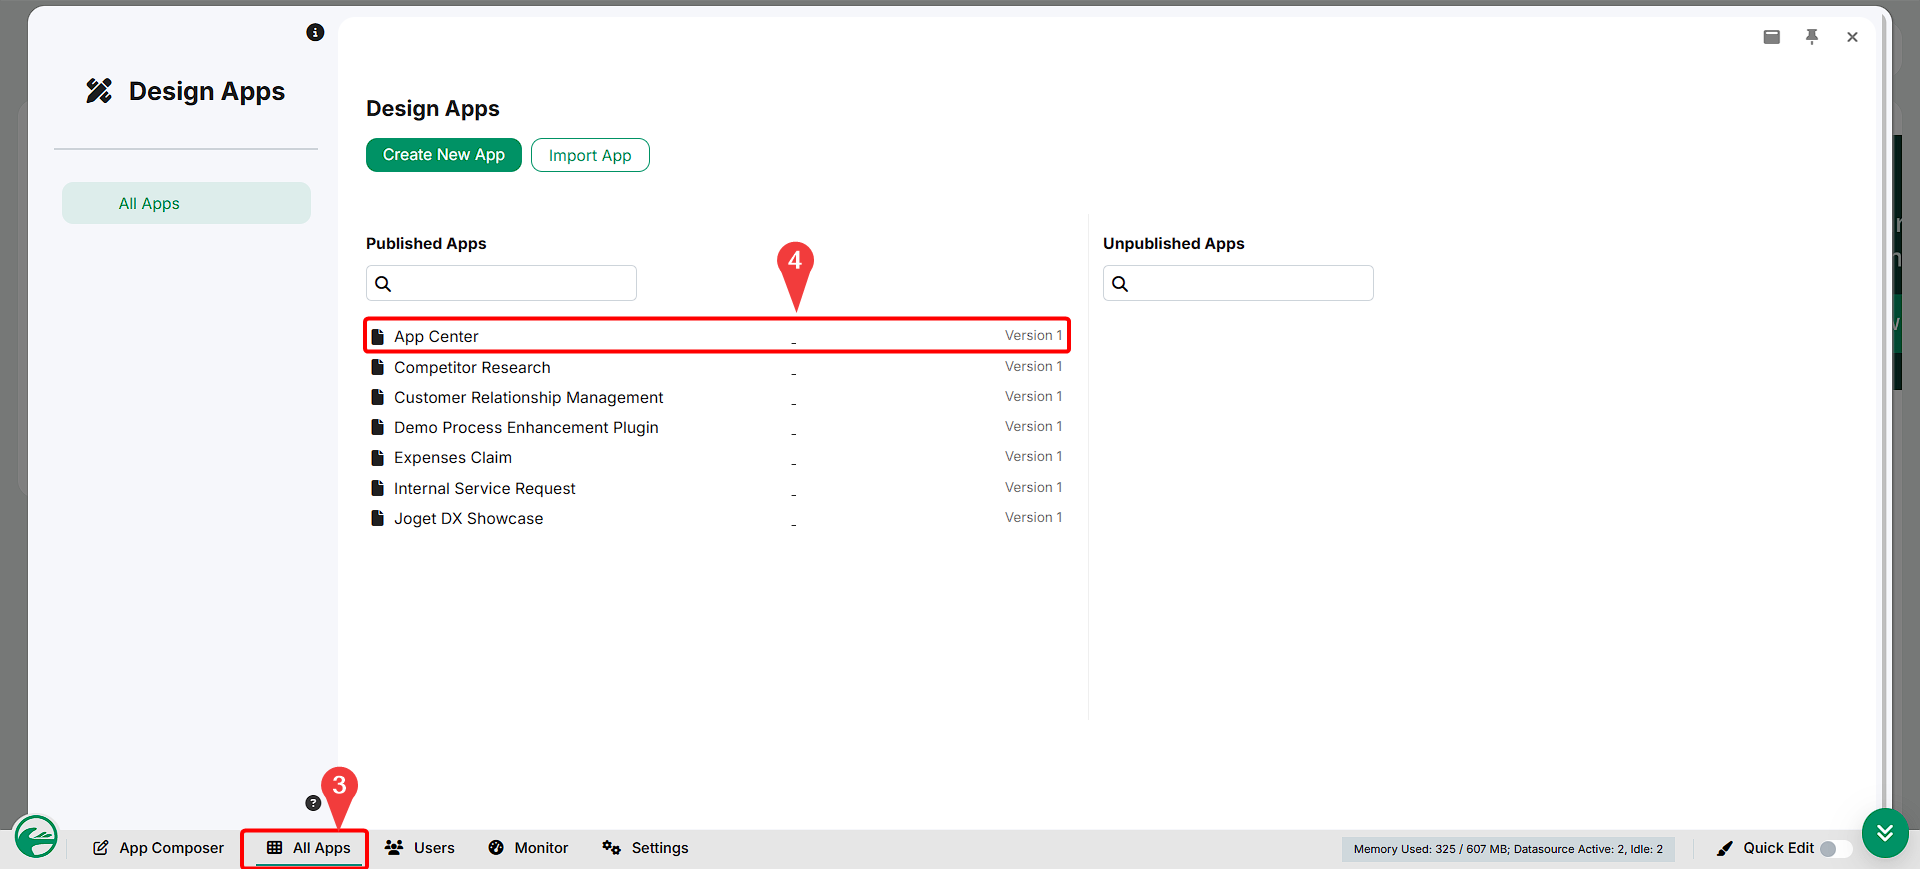The image size is (1920, 869).
Task: Click the Monitor gauge icon
Action: coord(496,848)
